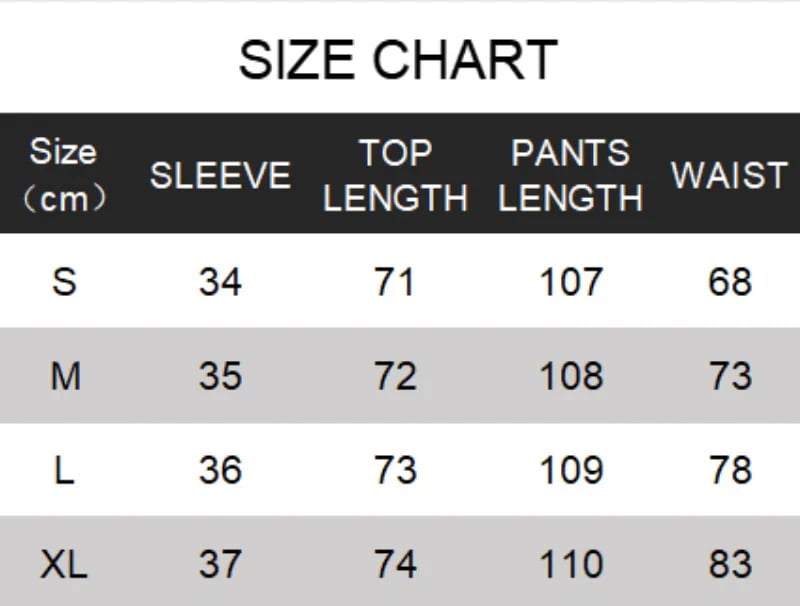
Task: Select the S size row label
Action: click(64, 282)
